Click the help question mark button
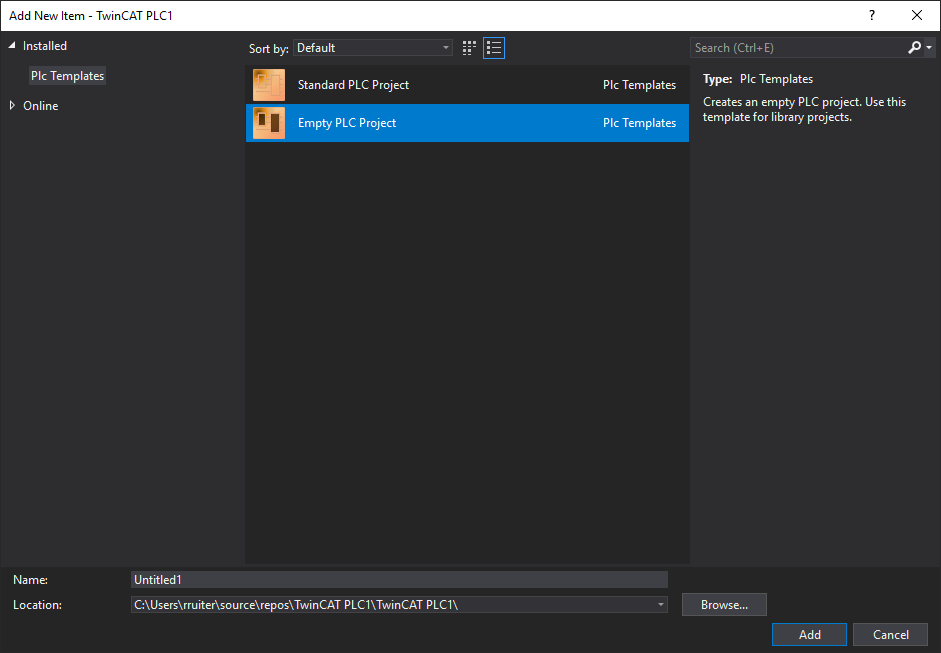The image size is (941, 653). pos(872,15)
